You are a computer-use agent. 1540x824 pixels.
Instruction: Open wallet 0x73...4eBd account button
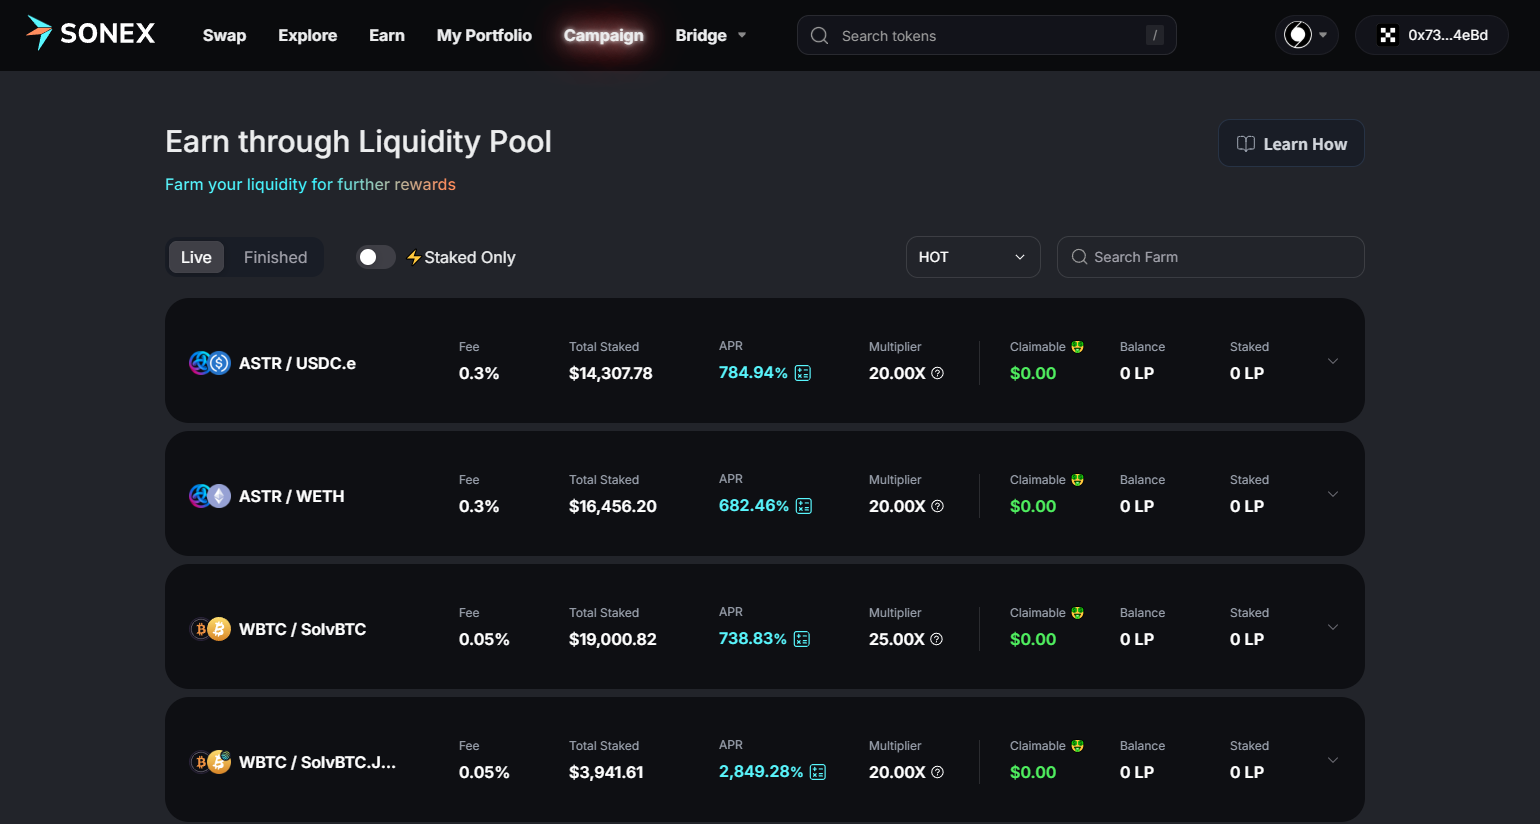(1432, 35)
